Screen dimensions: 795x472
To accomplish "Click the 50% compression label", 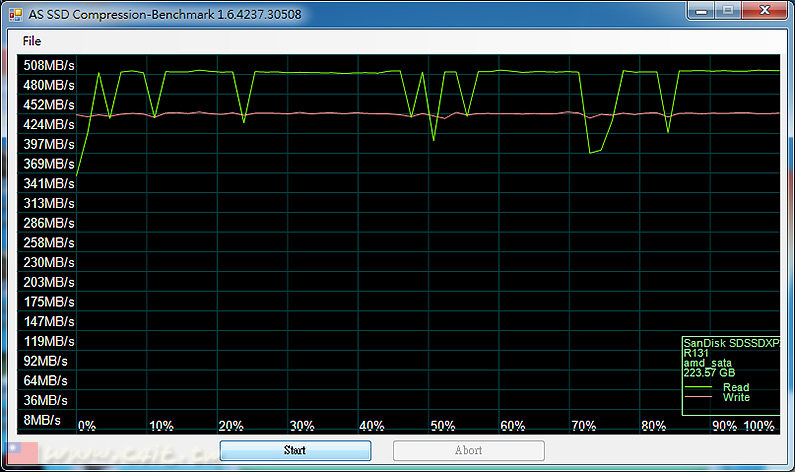I will point(443,426).
